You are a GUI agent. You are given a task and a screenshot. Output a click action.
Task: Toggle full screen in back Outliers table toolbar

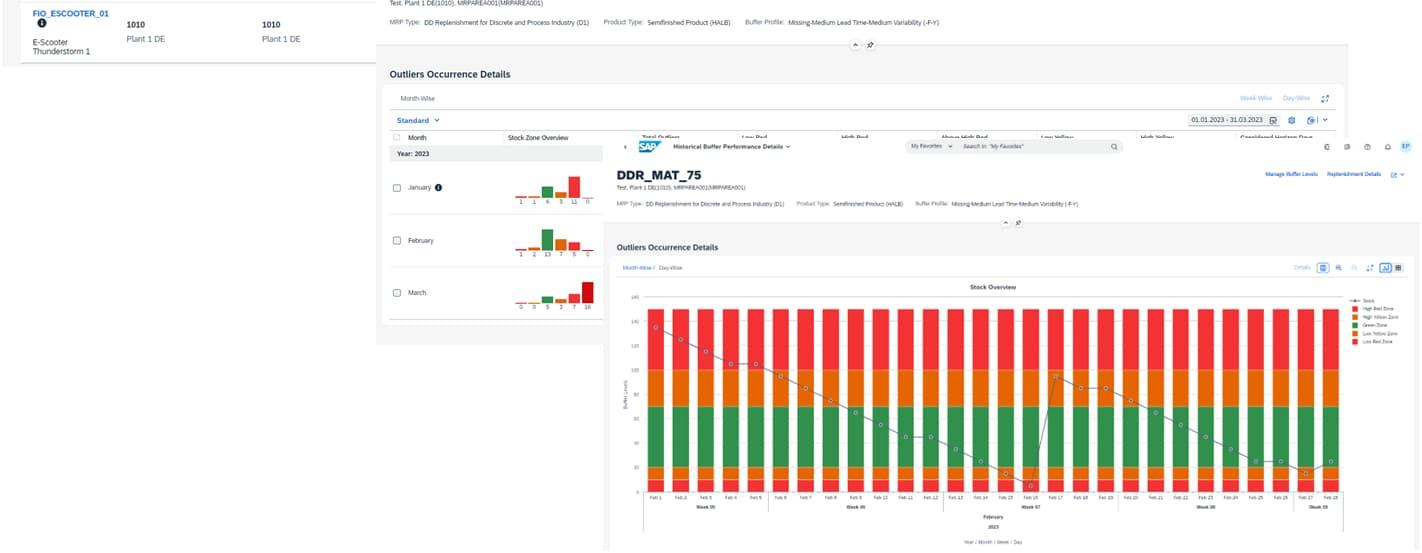pyautogui.click(x=1325, y=99)
